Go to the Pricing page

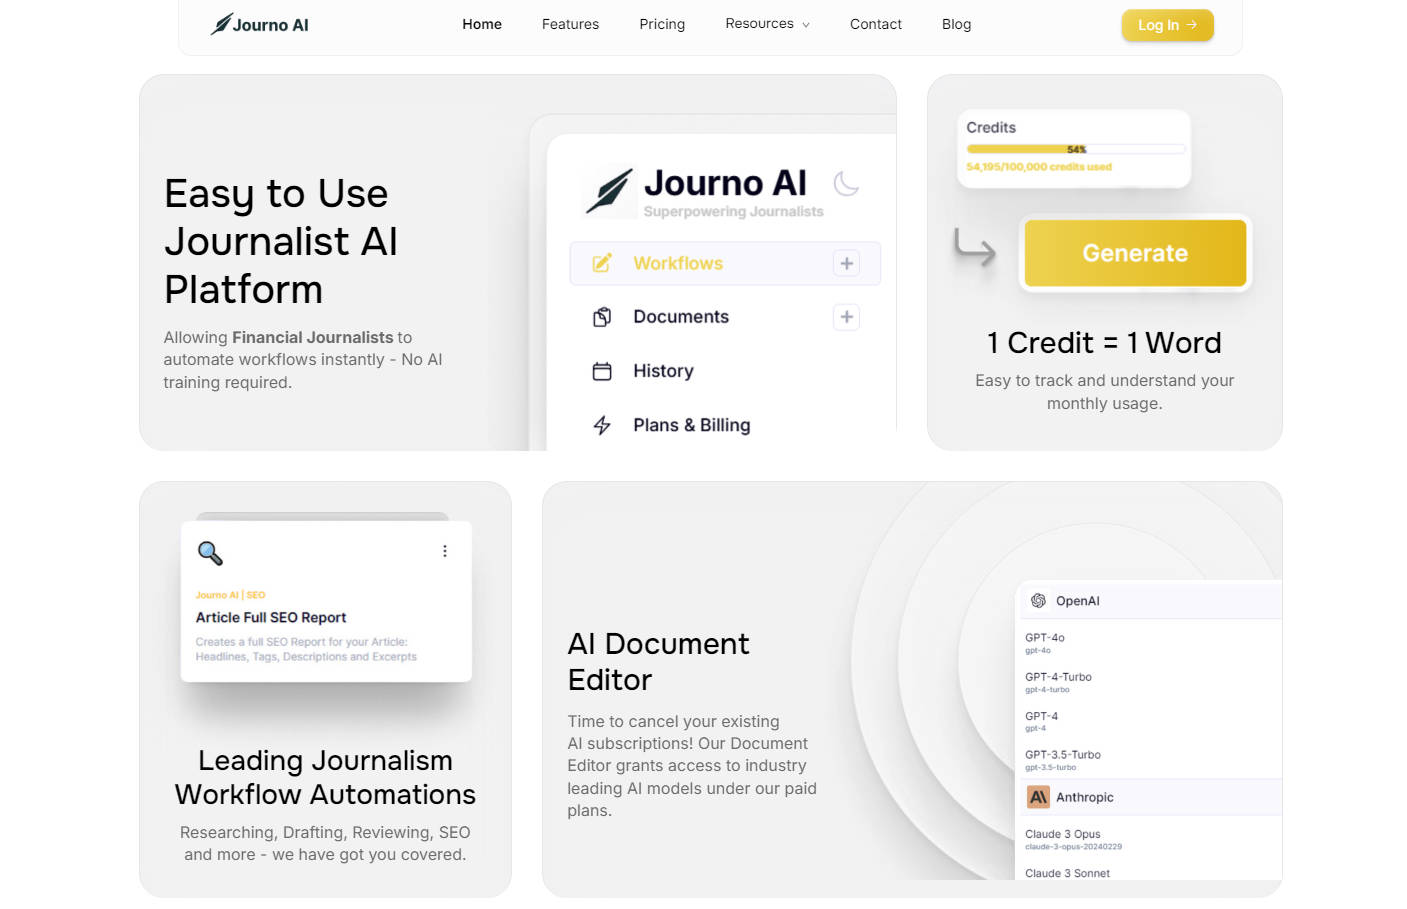(662, 23)
